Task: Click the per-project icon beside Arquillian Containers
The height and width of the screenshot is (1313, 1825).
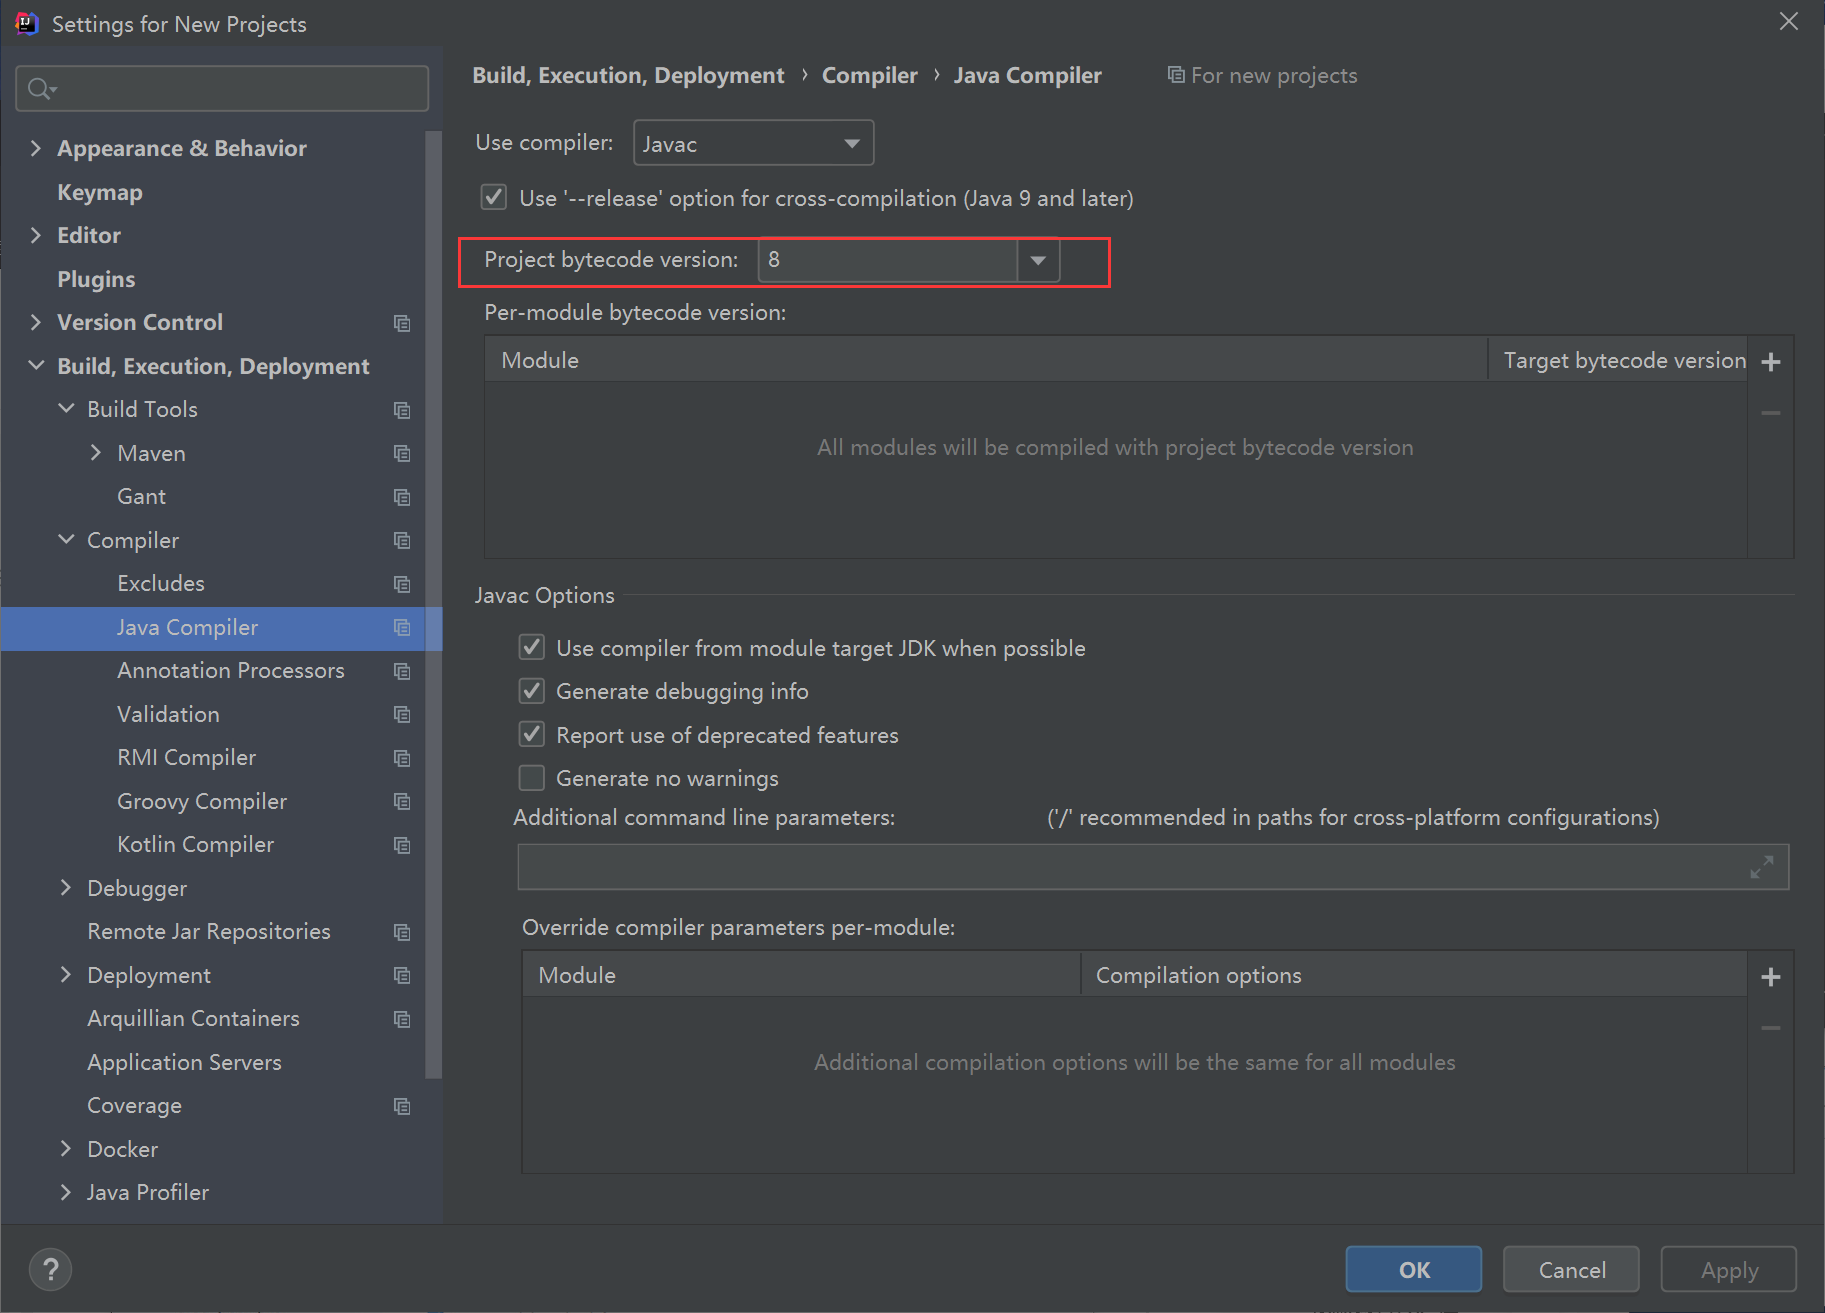Action: 402,1019
